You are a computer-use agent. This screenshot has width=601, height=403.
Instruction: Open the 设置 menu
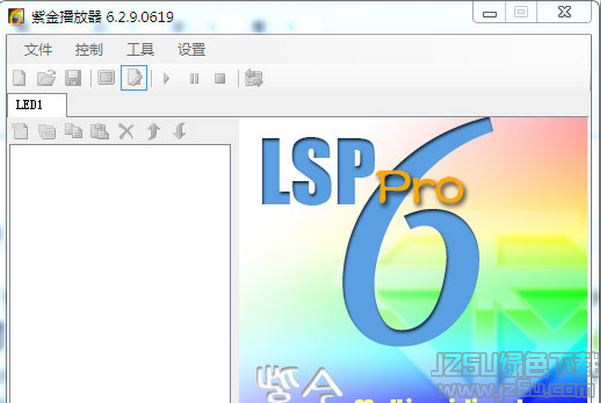[191, 49]
